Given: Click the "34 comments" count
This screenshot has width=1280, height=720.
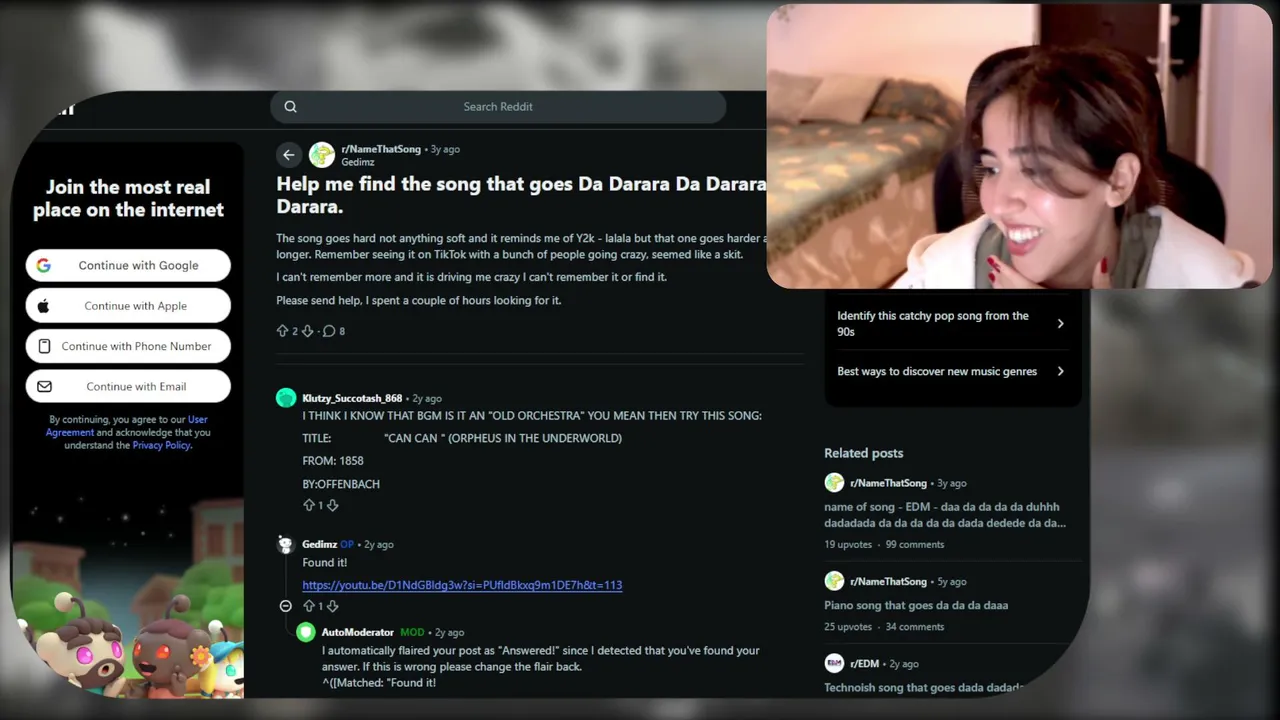Looking at the screenshot, I should (914, 627).
